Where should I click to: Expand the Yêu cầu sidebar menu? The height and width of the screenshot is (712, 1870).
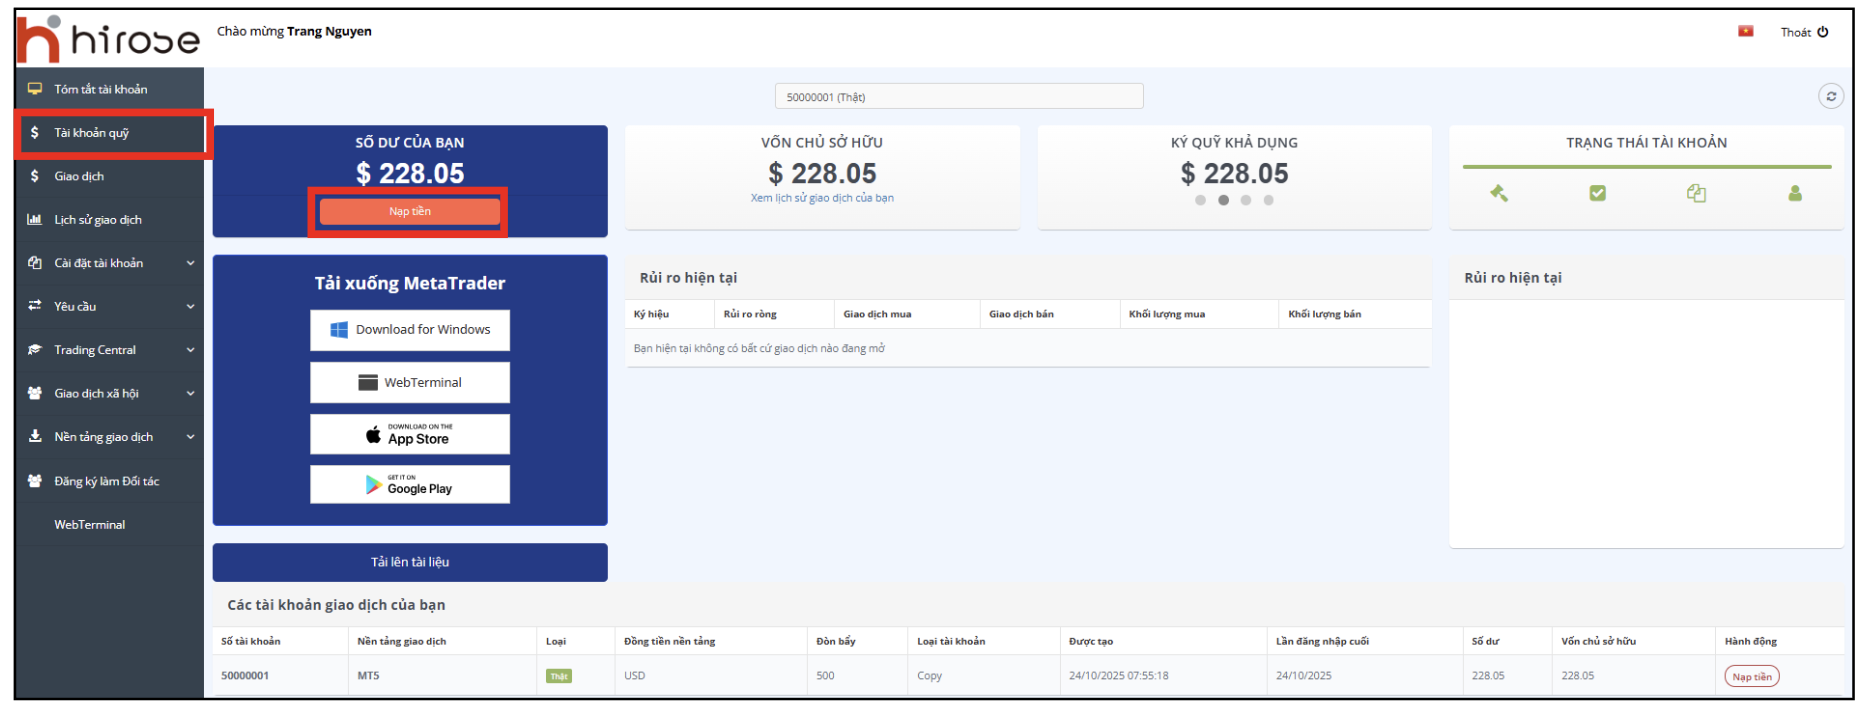tap(110, 306)
